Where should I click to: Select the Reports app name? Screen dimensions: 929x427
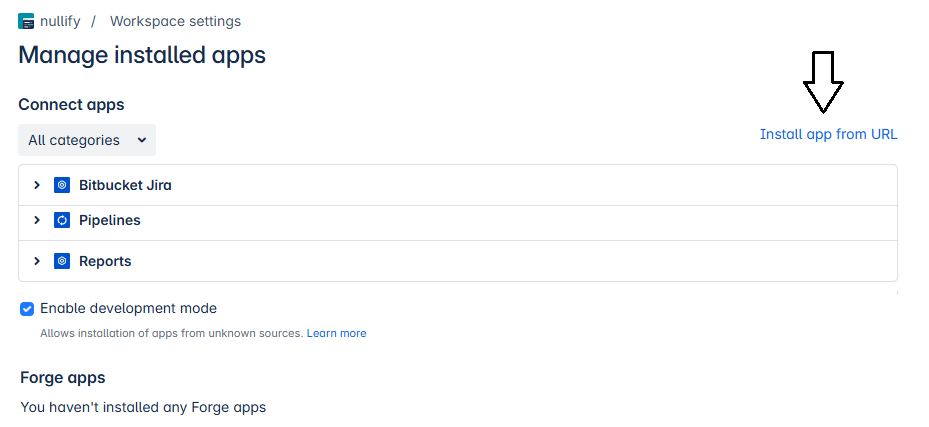pos(105,261)
